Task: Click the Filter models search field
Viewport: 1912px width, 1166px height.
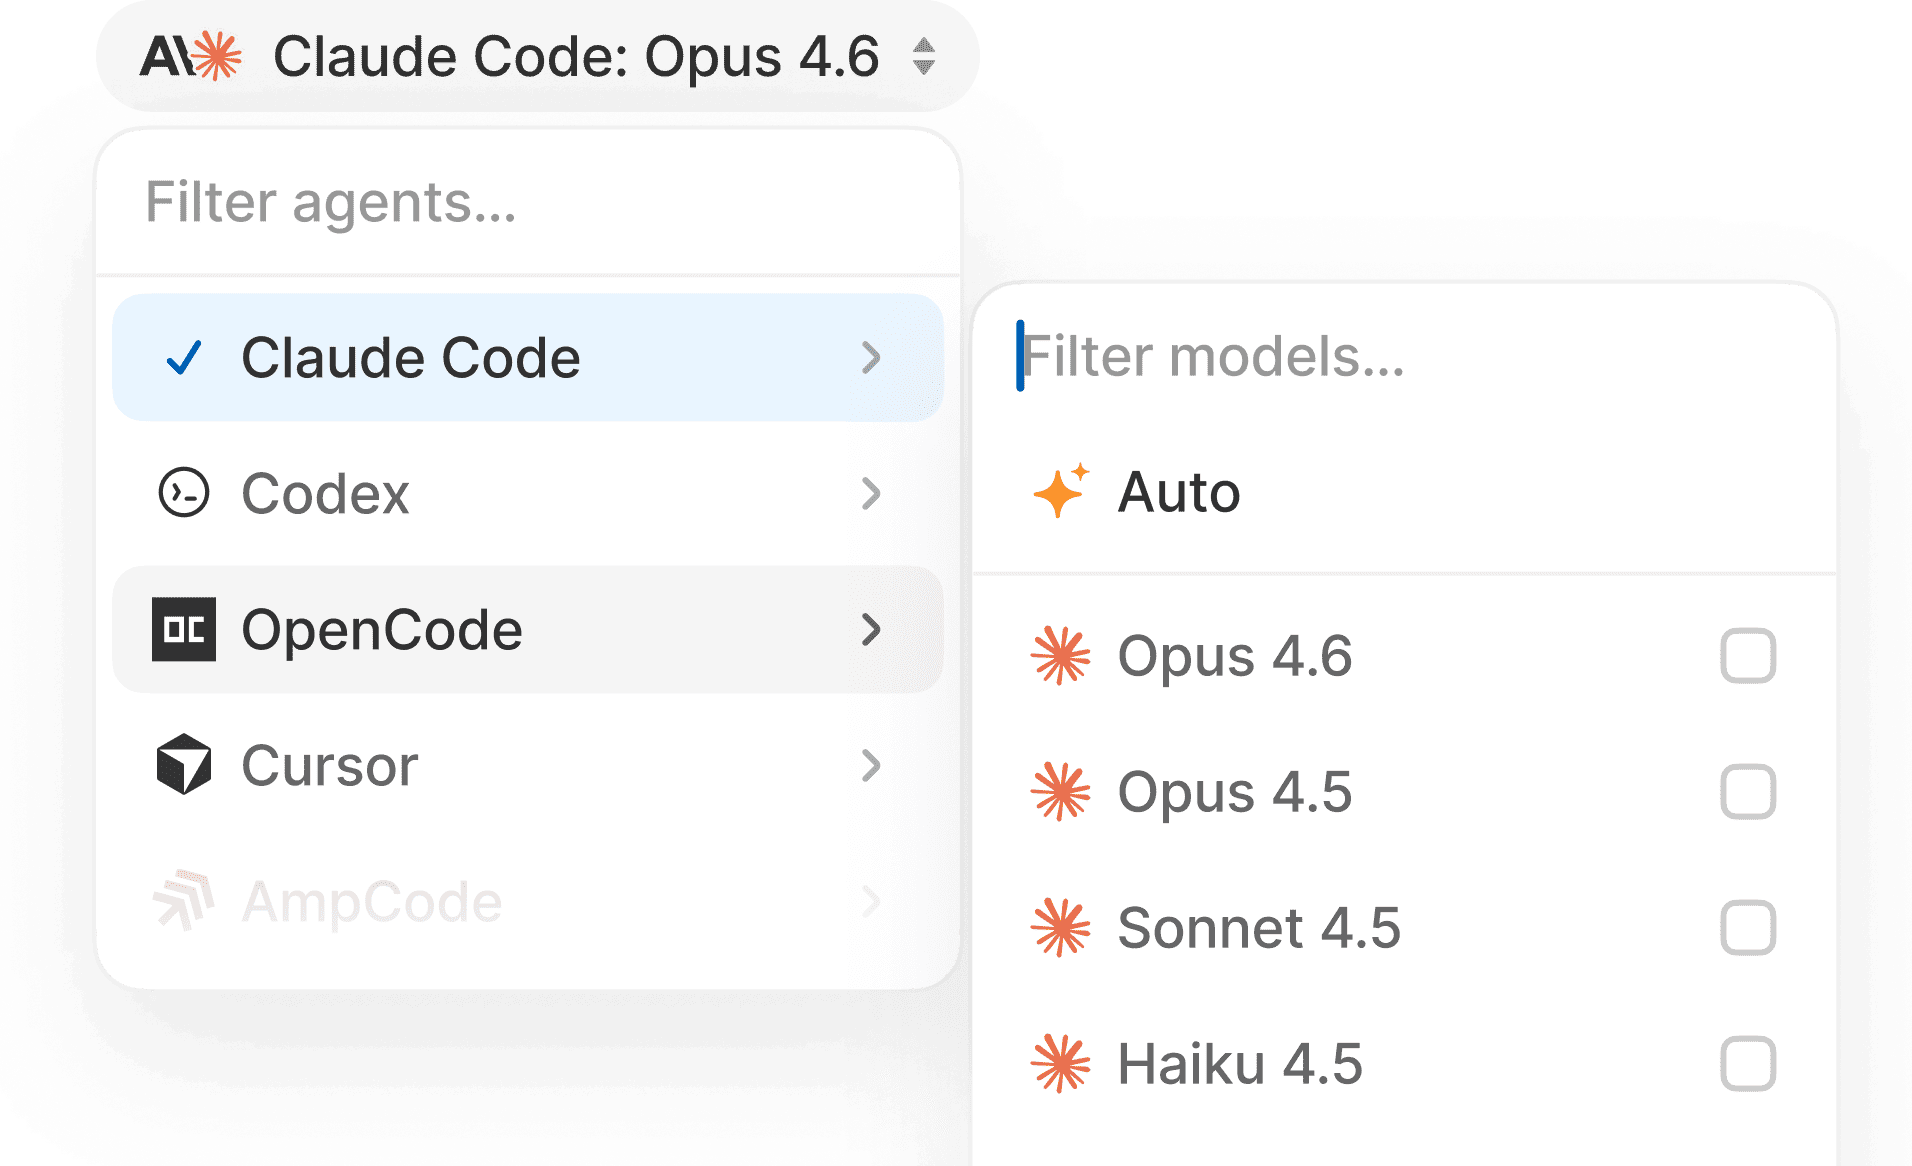Action: (x=1400, y=357)
